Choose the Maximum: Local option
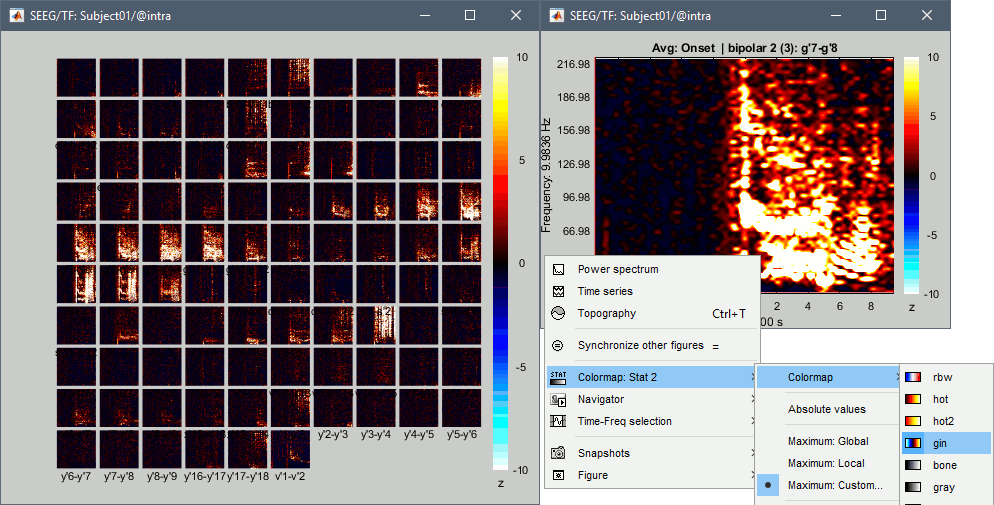Screen dimensions: 994x505 tap(826, 463)
